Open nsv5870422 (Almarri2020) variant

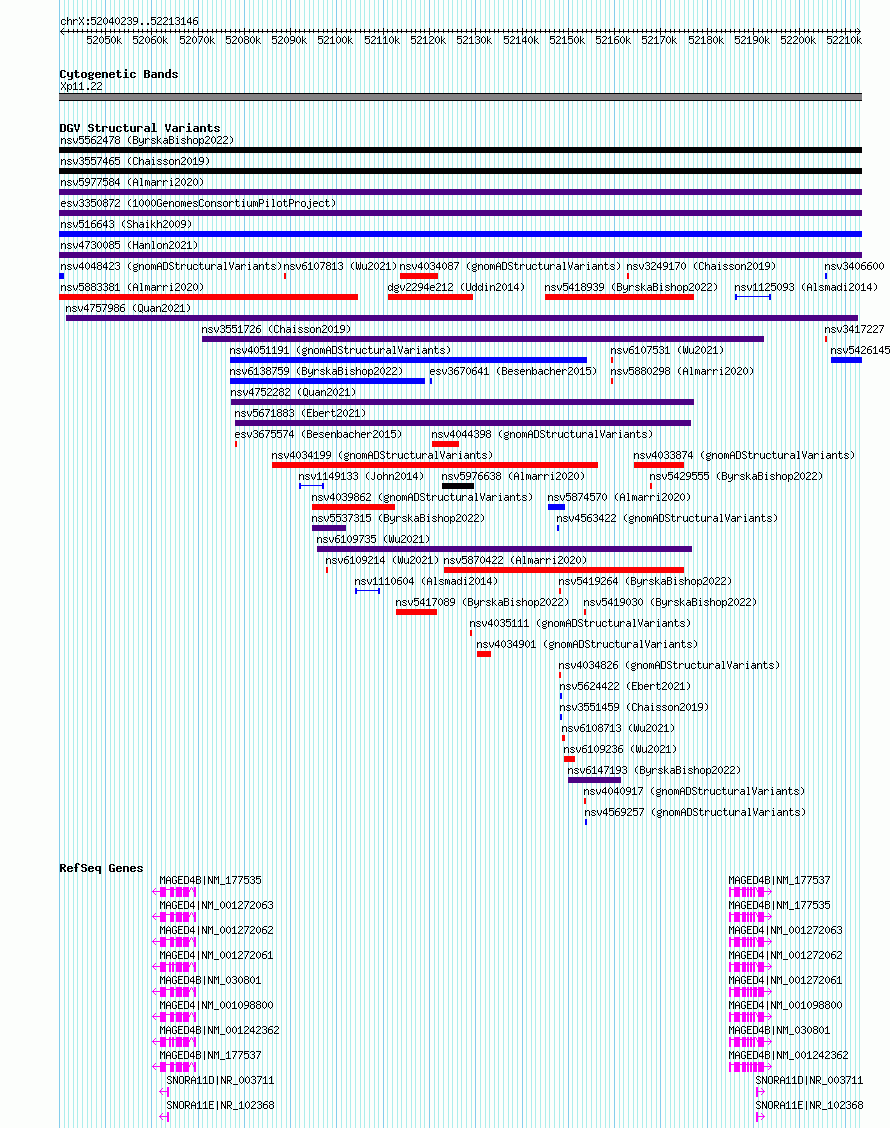point(515,560)
